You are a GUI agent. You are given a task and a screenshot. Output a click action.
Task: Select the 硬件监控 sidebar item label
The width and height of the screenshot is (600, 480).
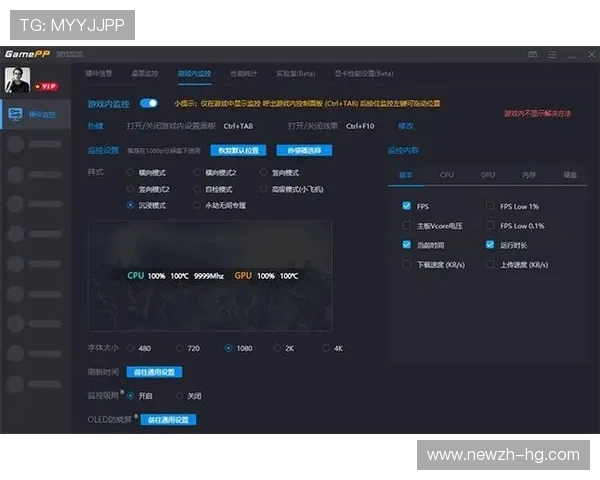tap(42, 114)
